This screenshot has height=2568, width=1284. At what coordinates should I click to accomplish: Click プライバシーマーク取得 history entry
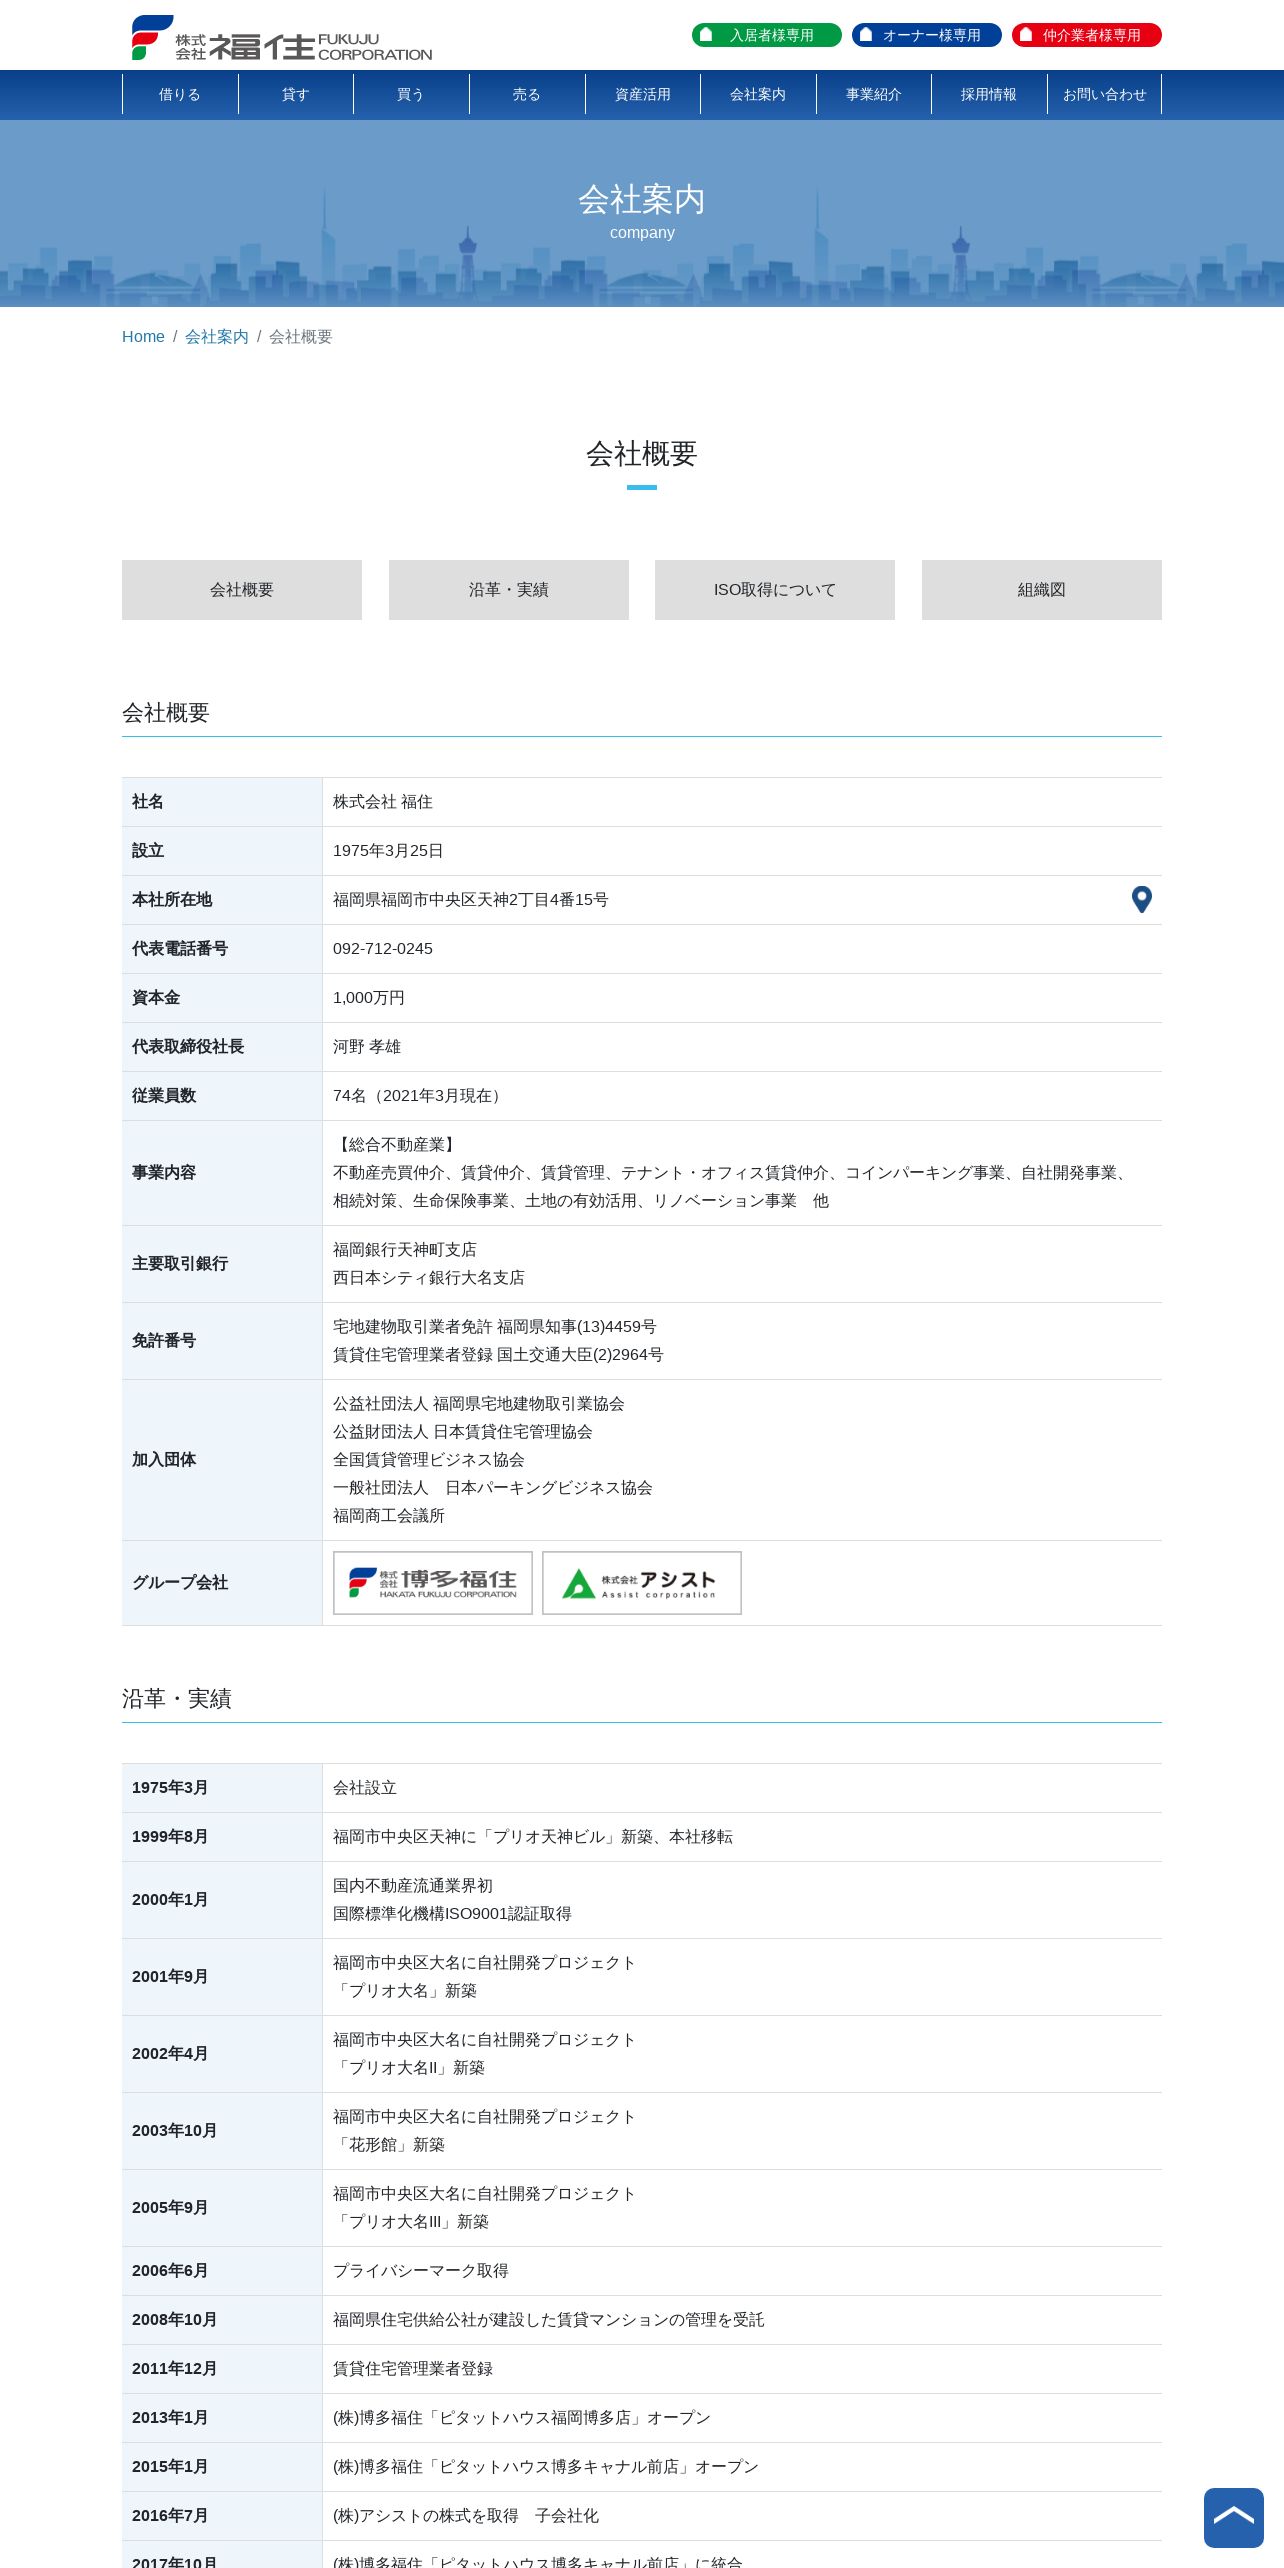[x=421, y=2270]
